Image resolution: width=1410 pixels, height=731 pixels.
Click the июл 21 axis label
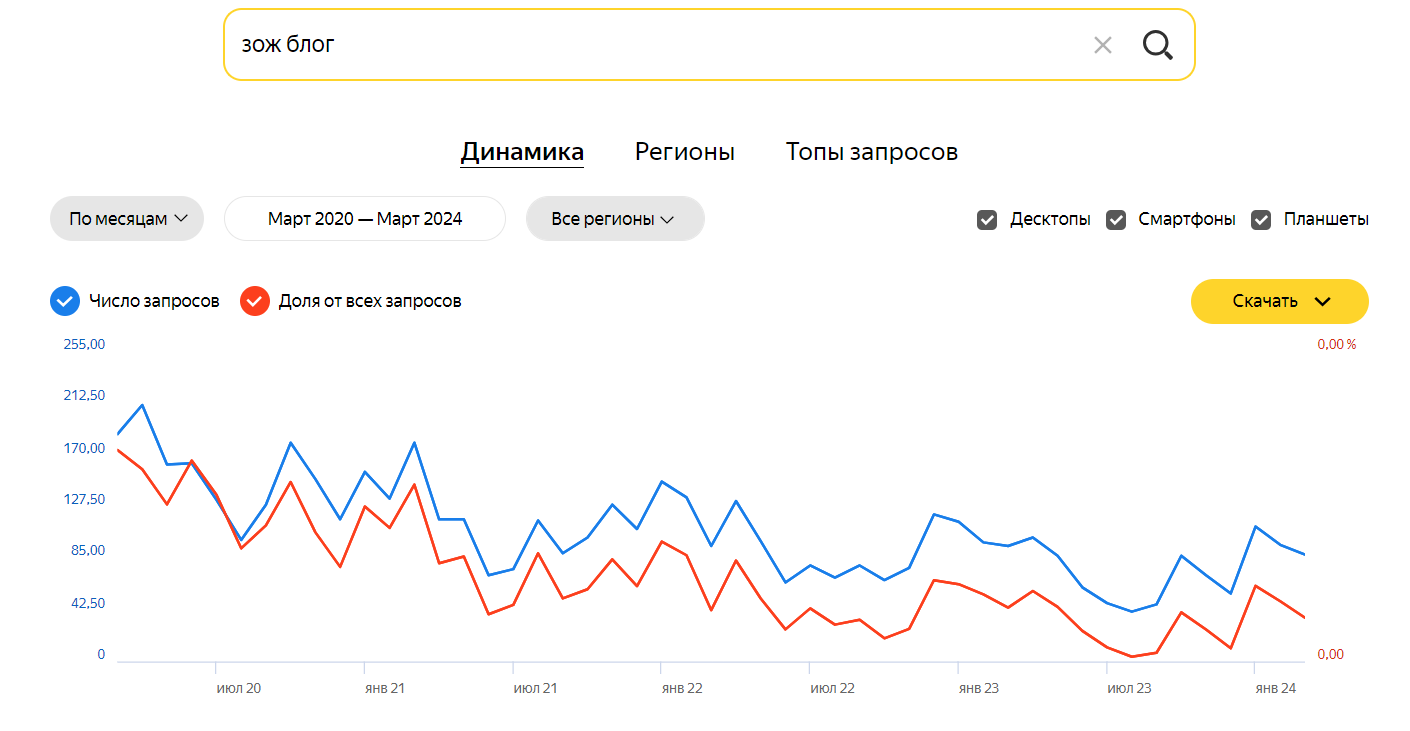click(x=535, y=688)
